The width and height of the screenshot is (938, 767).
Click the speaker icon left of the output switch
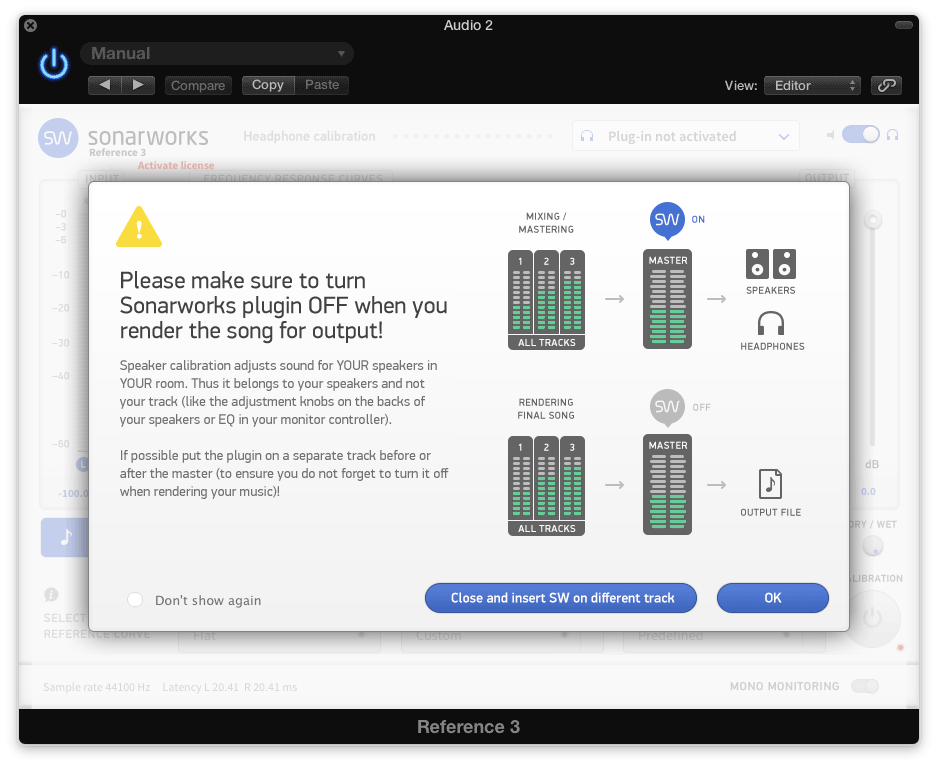(x=830, y=135)
